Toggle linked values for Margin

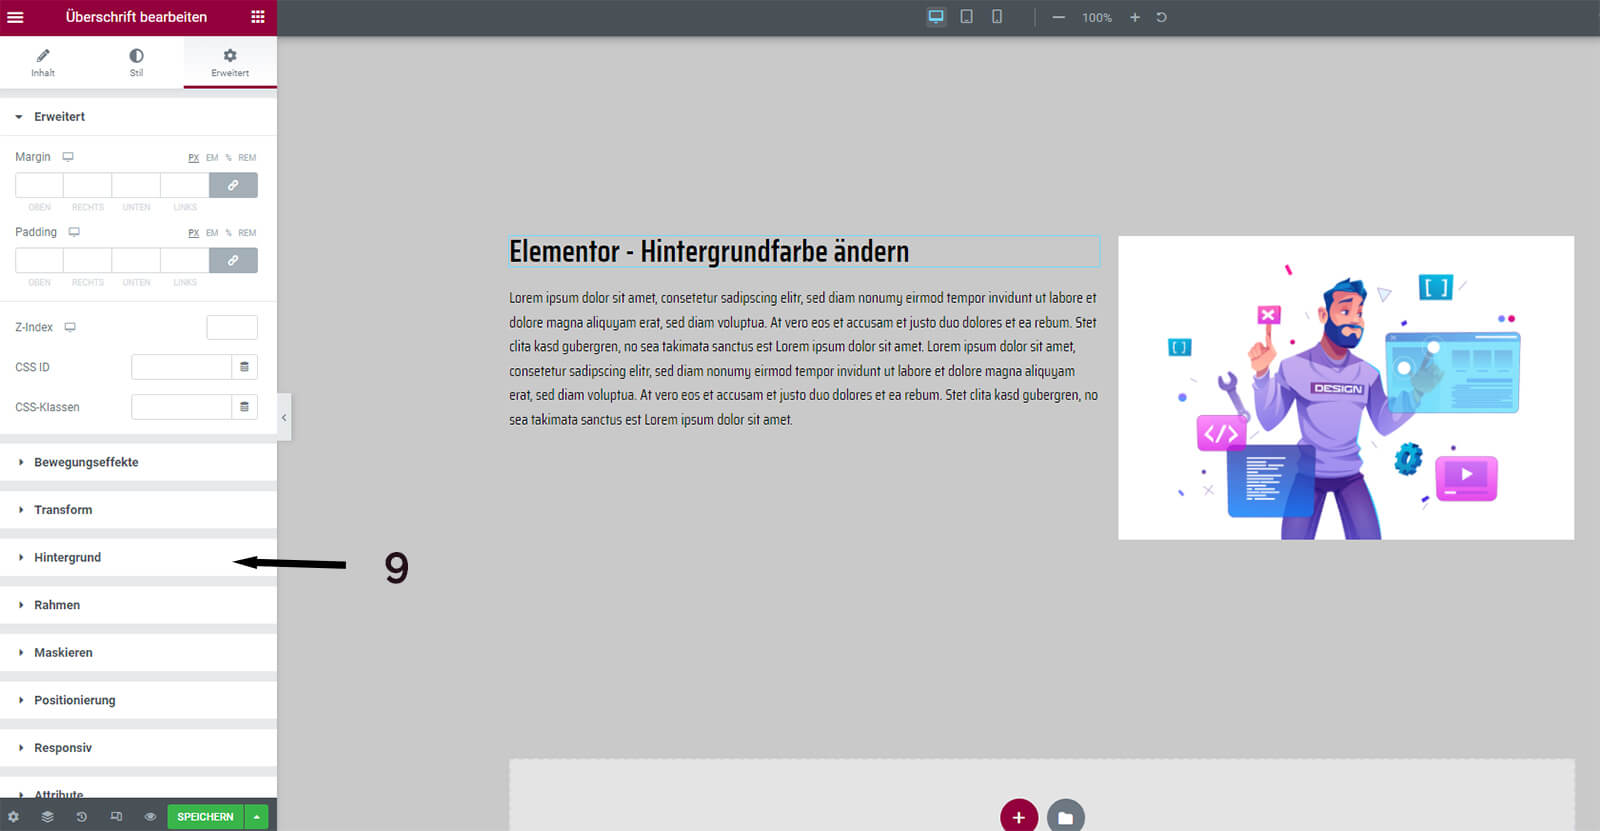[233, 185]
